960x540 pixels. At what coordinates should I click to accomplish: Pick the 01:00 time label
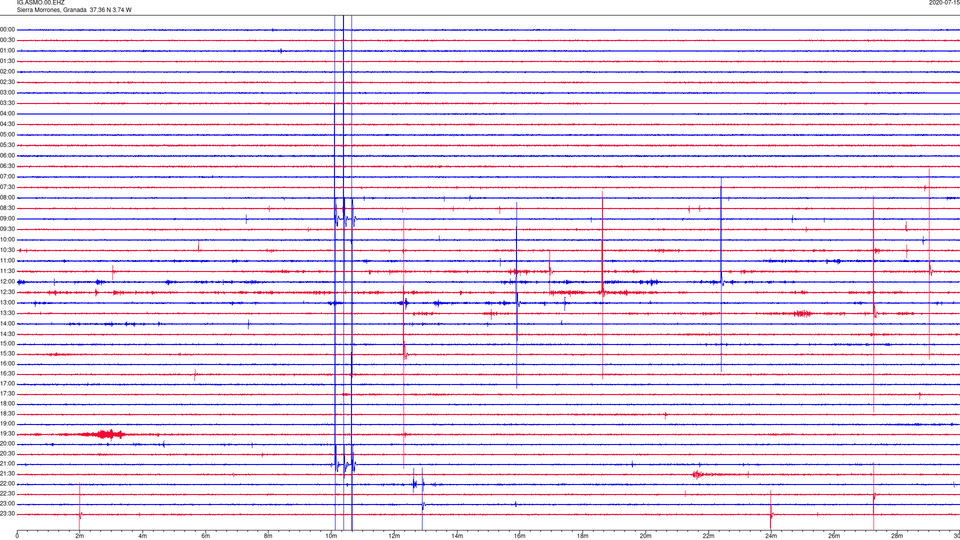8,51
